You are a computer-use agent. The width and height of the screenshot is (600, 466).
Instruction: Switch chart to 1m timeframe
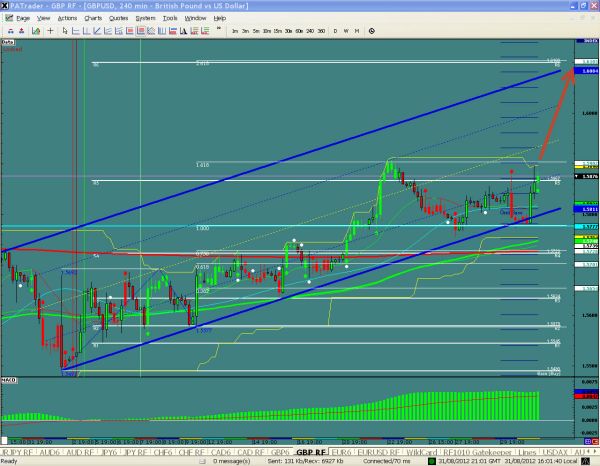click(x=234, y=31)
